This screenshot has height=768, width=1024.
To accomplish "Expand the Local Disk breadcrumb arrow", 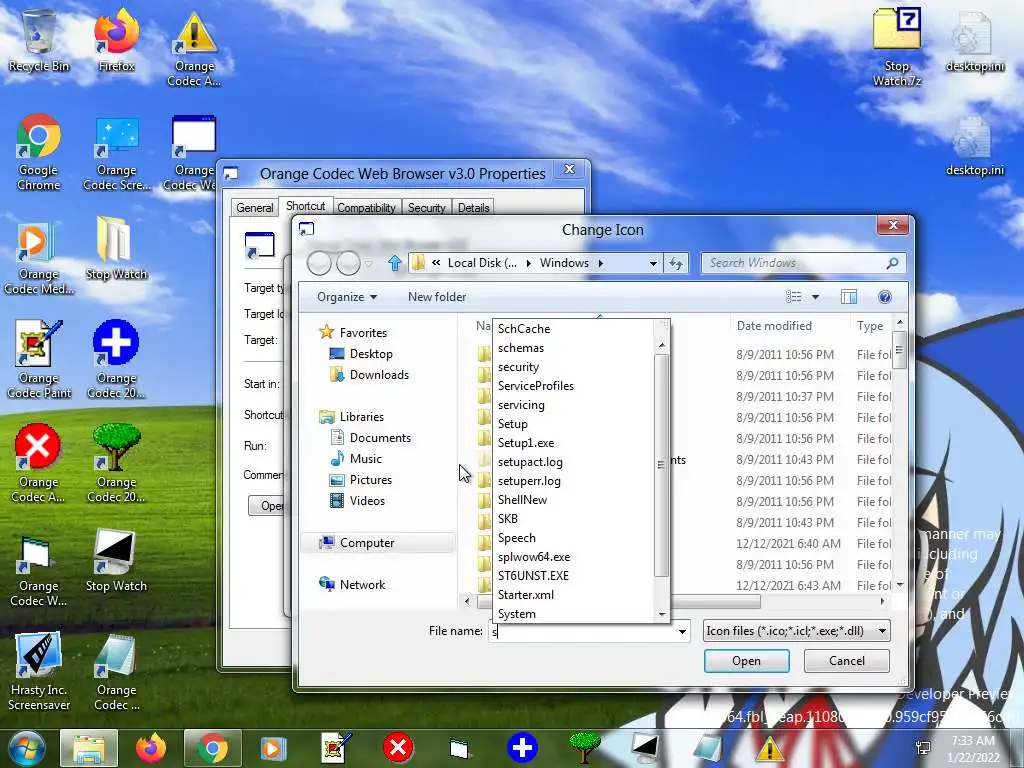I will (x=528, y=263).
